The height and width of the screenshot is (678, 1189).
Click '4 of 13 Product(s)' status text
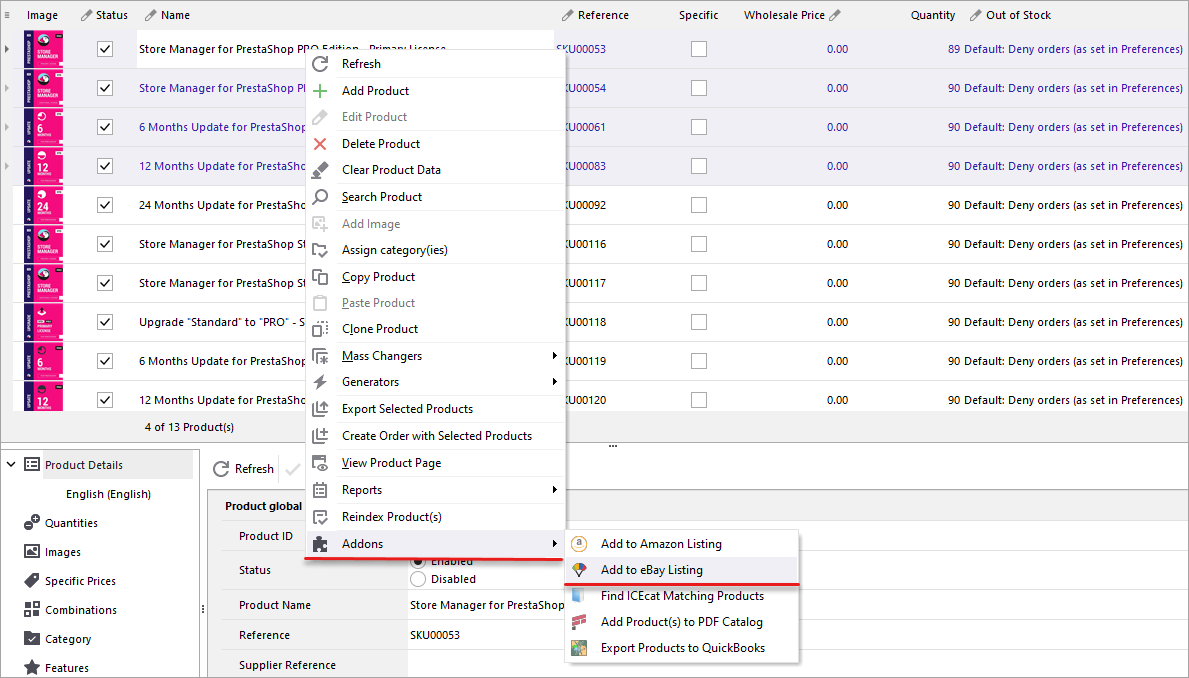[190, 427]
